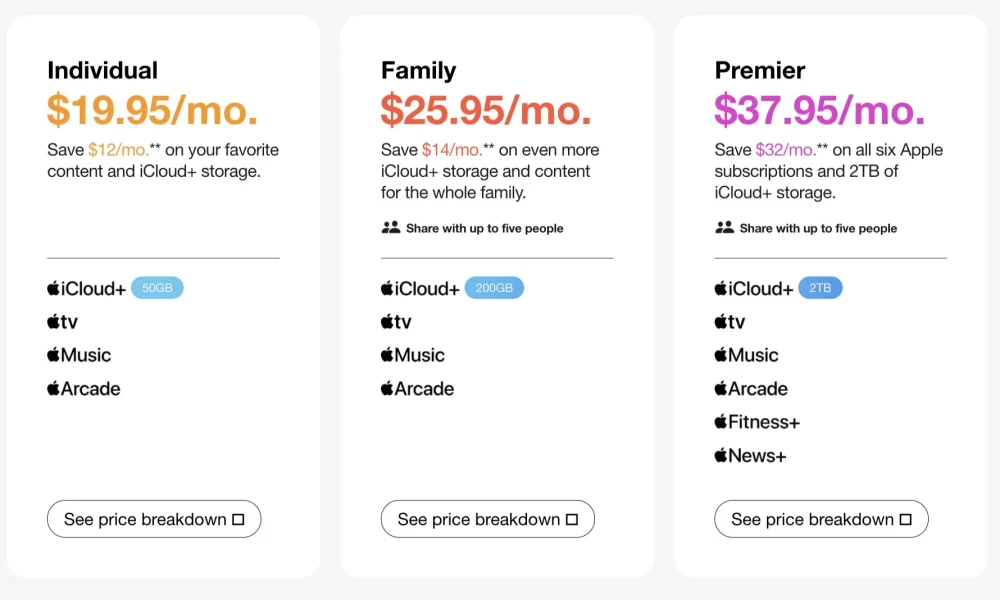Screen dimensions: 1000x600
Task: Click the iCloud+ logo in Individual plan
Action: pos(86,288)
